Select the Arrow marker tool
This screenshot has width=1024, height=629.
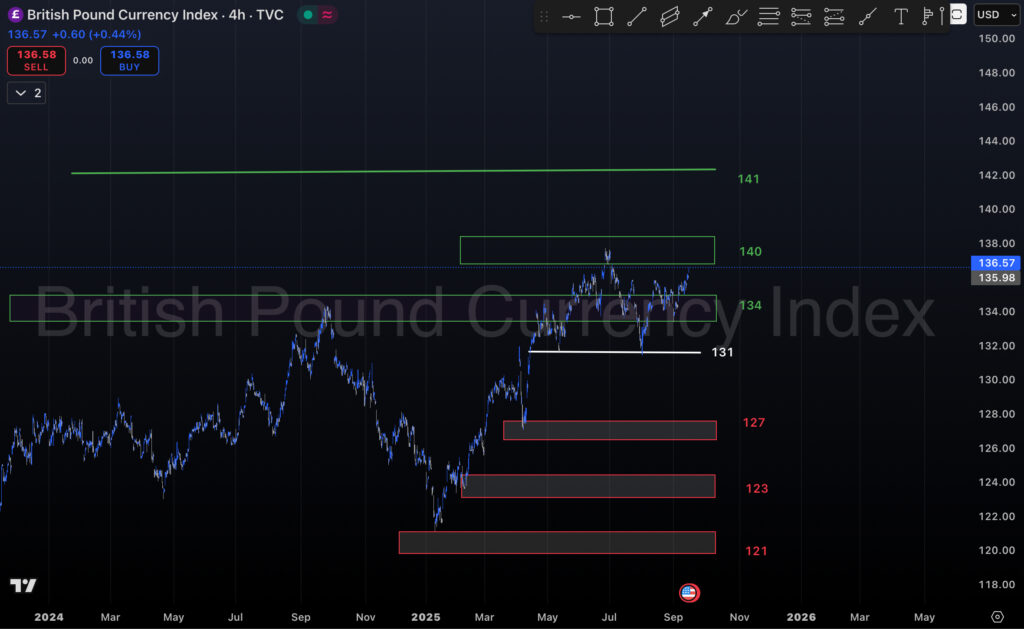703,16
